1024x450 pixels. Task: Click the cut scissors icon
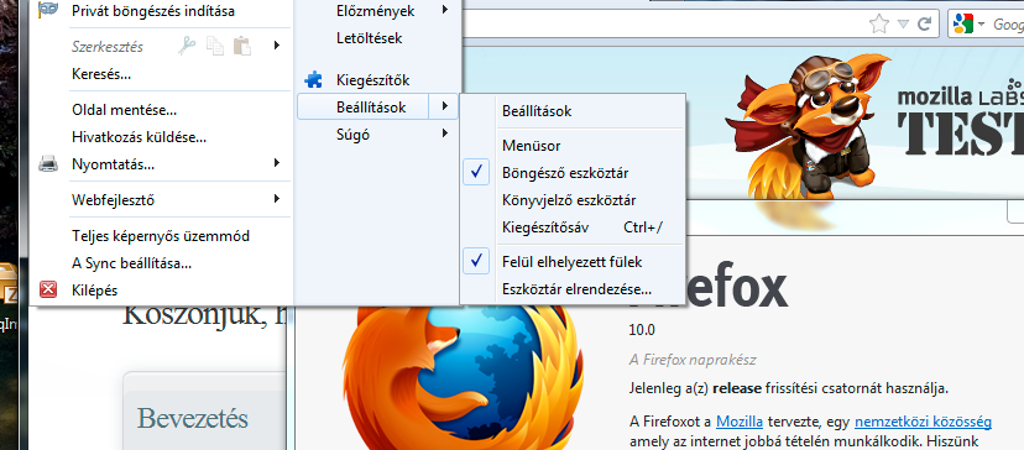pos(187,46)
